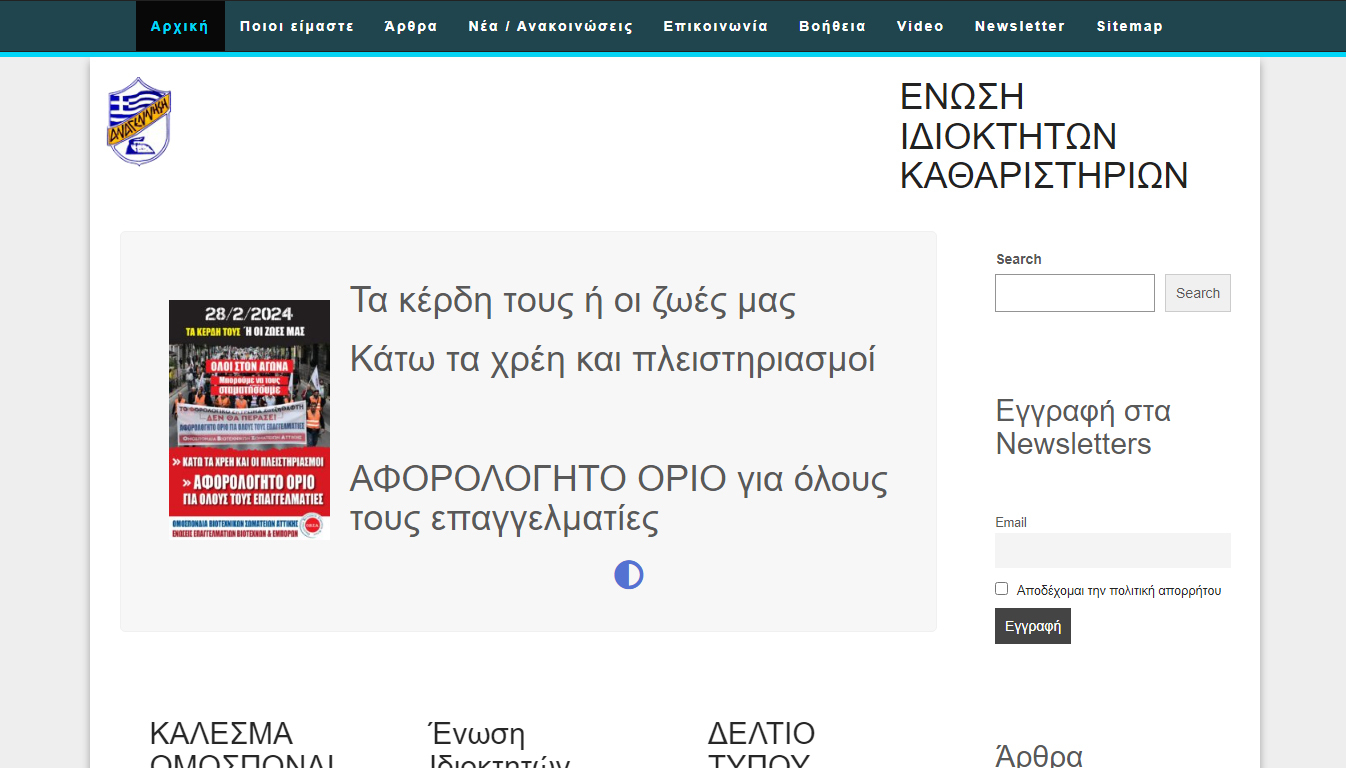Open the Video page
This screenshot has height=768, width=1346.
coord(920,26)
